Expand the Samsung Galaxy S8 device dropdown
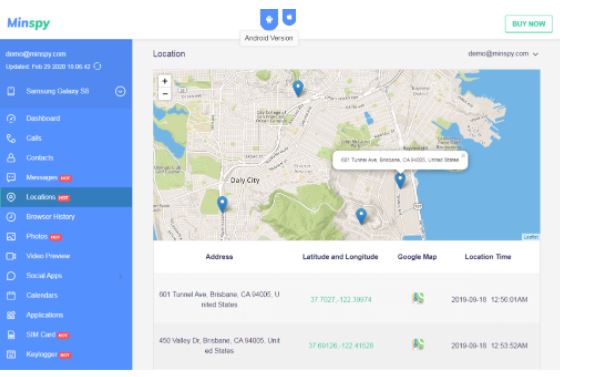594x377 pixels. coord(120,91)
